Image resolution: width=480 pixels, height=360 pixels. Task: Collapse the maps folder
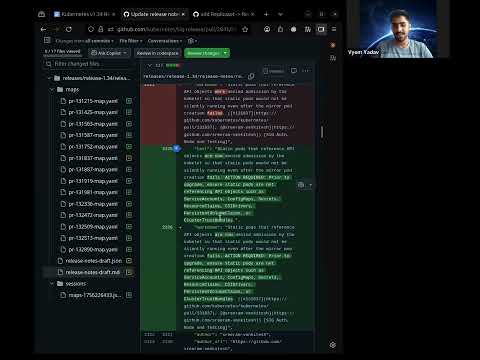coord(52,89)
